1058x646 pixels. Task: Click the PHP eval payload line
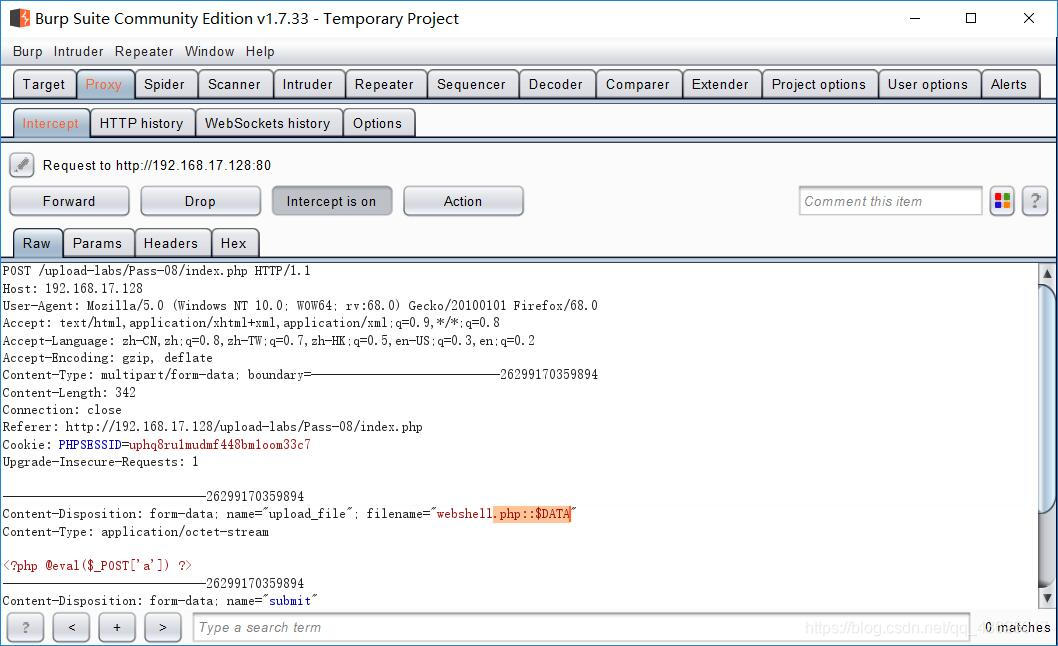click(97, 566)
